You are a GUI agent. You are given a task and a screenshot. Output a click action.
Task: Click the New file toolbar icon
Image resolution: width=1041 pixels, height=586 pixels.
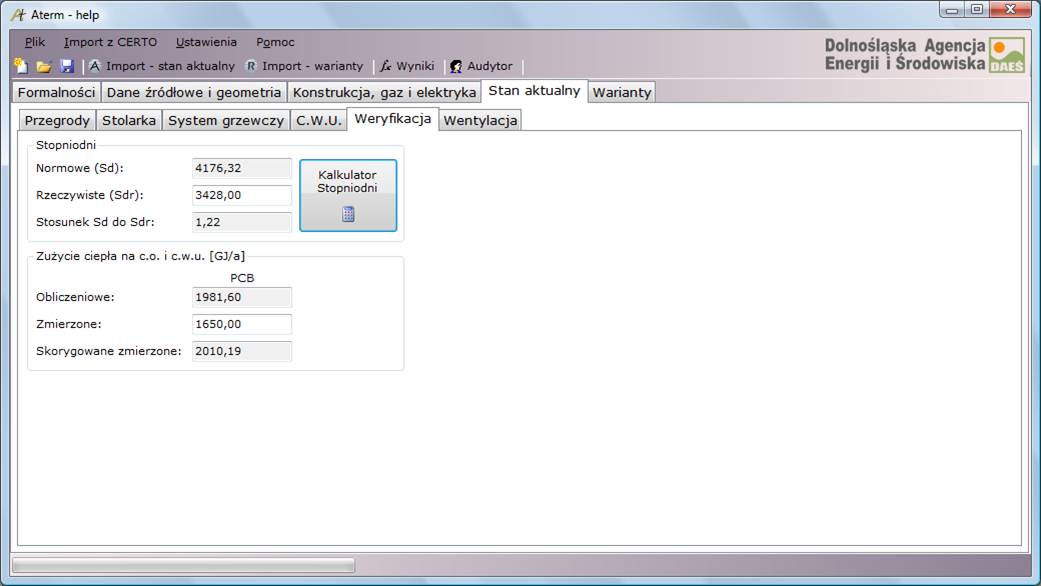(x=21, y=66)
